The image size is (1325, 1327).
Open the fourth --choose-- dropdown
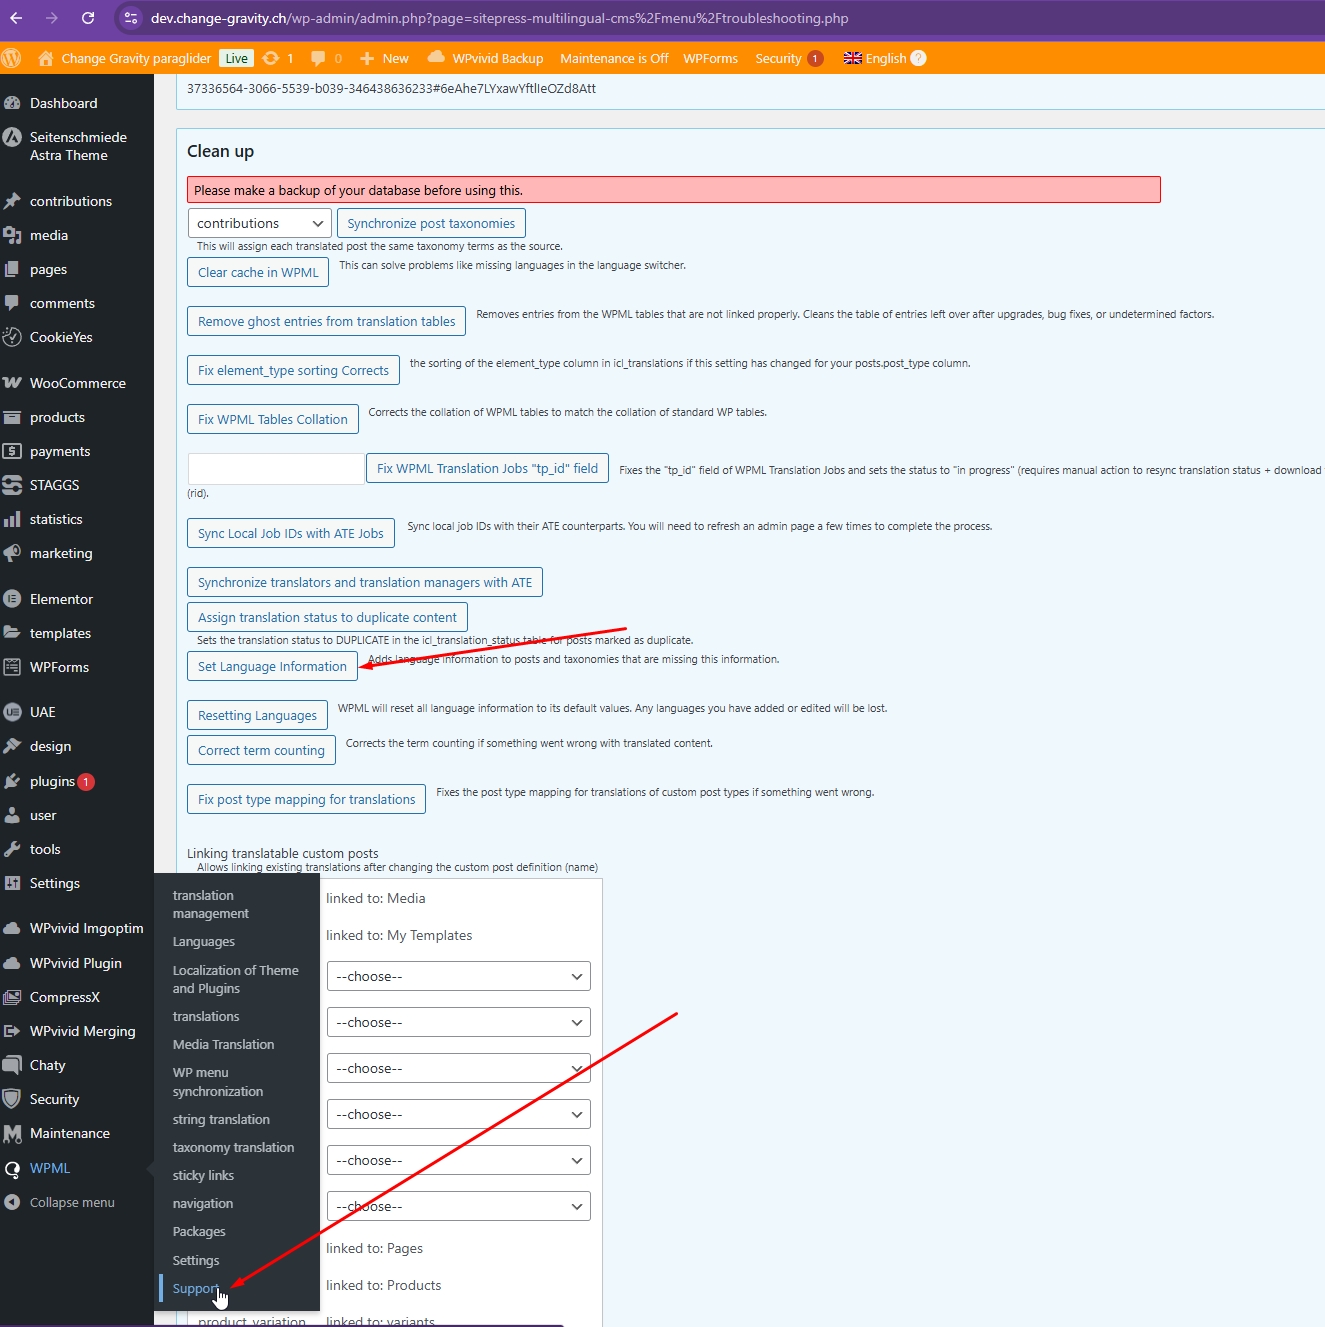[458, 1114]
